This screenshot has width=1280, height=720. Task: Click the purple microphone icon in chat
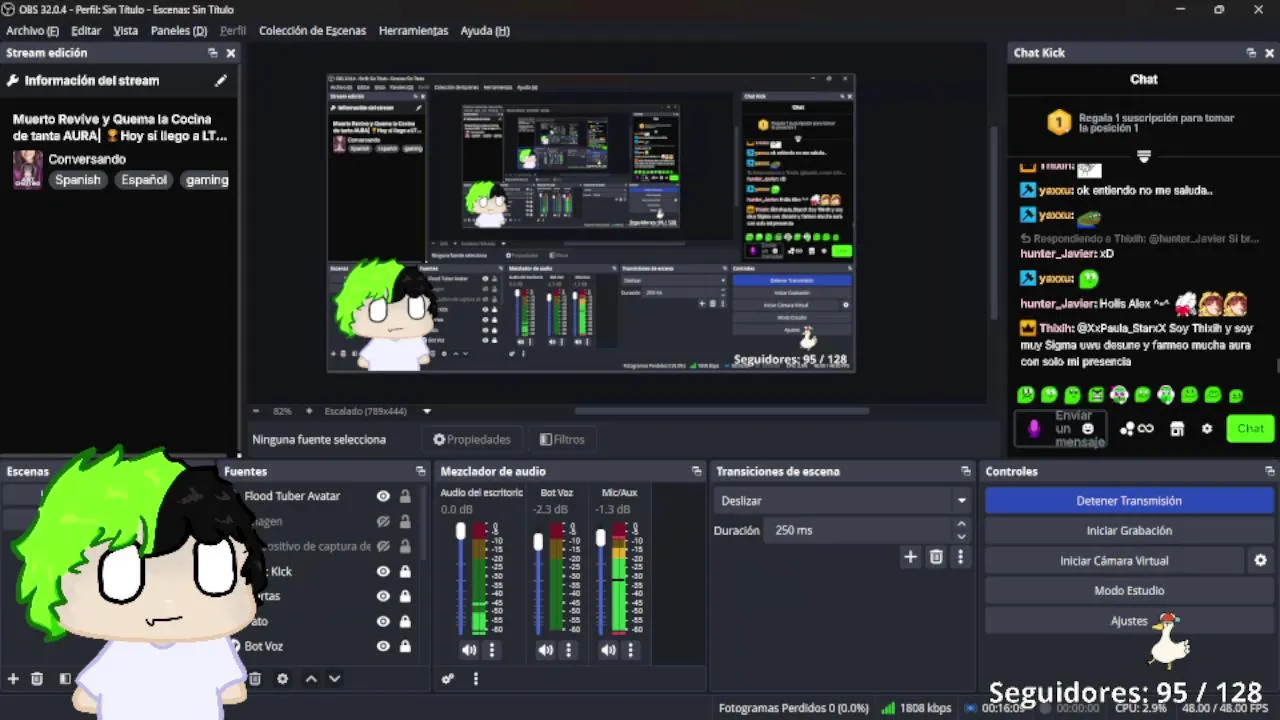[1034, 428]
